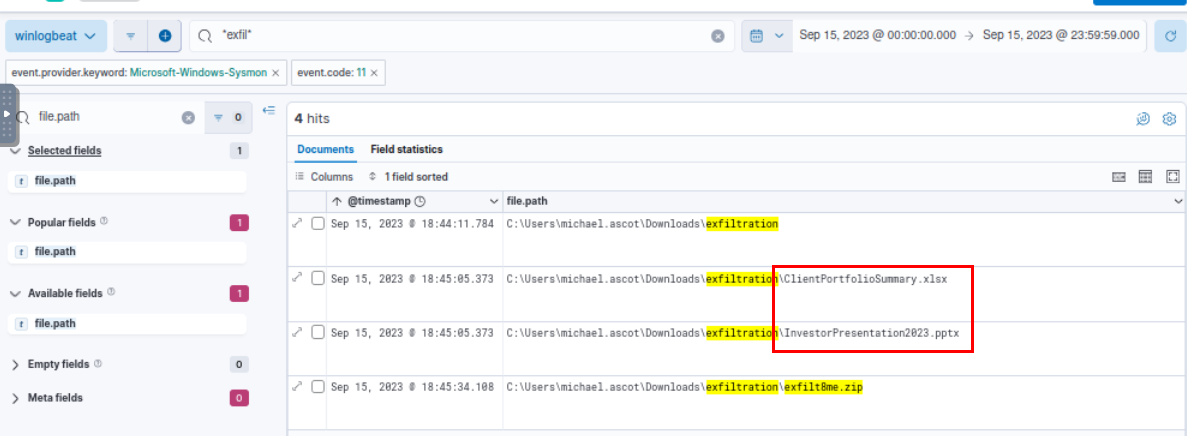1187x436 pixels.
Task: Click the ClientPortfolioSummary.xlsx path cell
Action: (x=727, y=279)
